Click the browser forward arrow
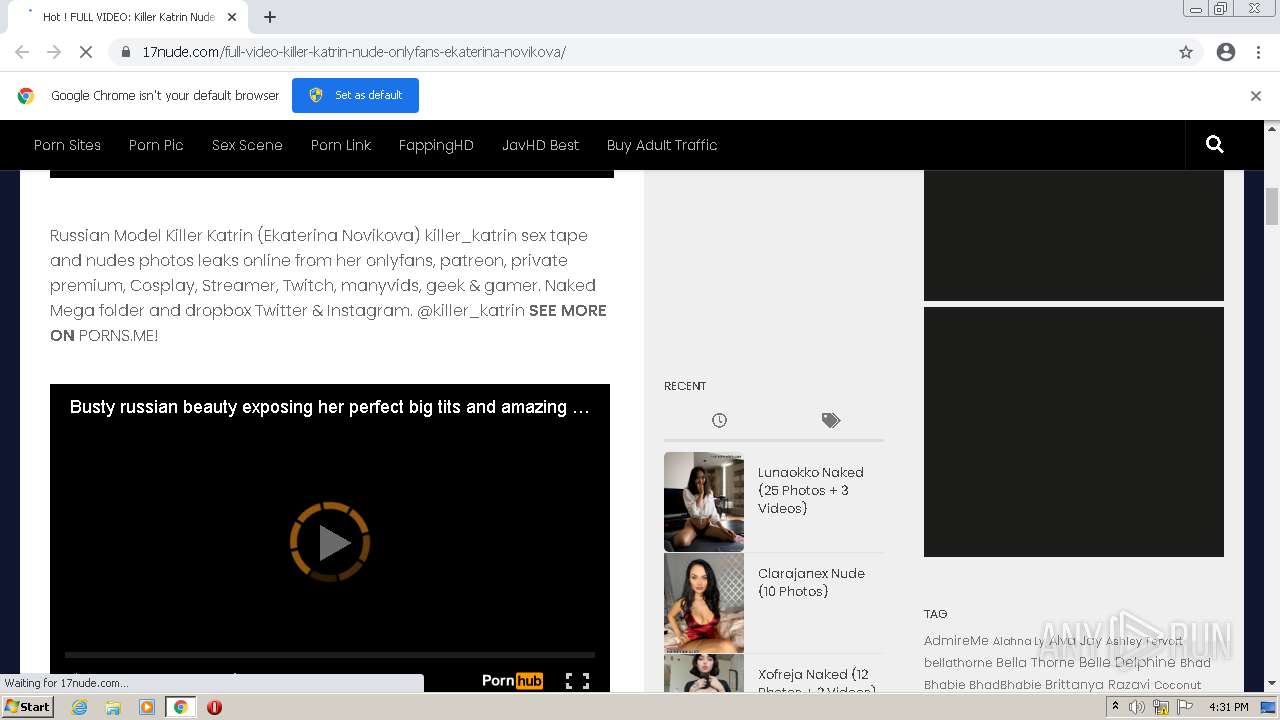The width and height of the screenshot is (1280, 720). 54,52
